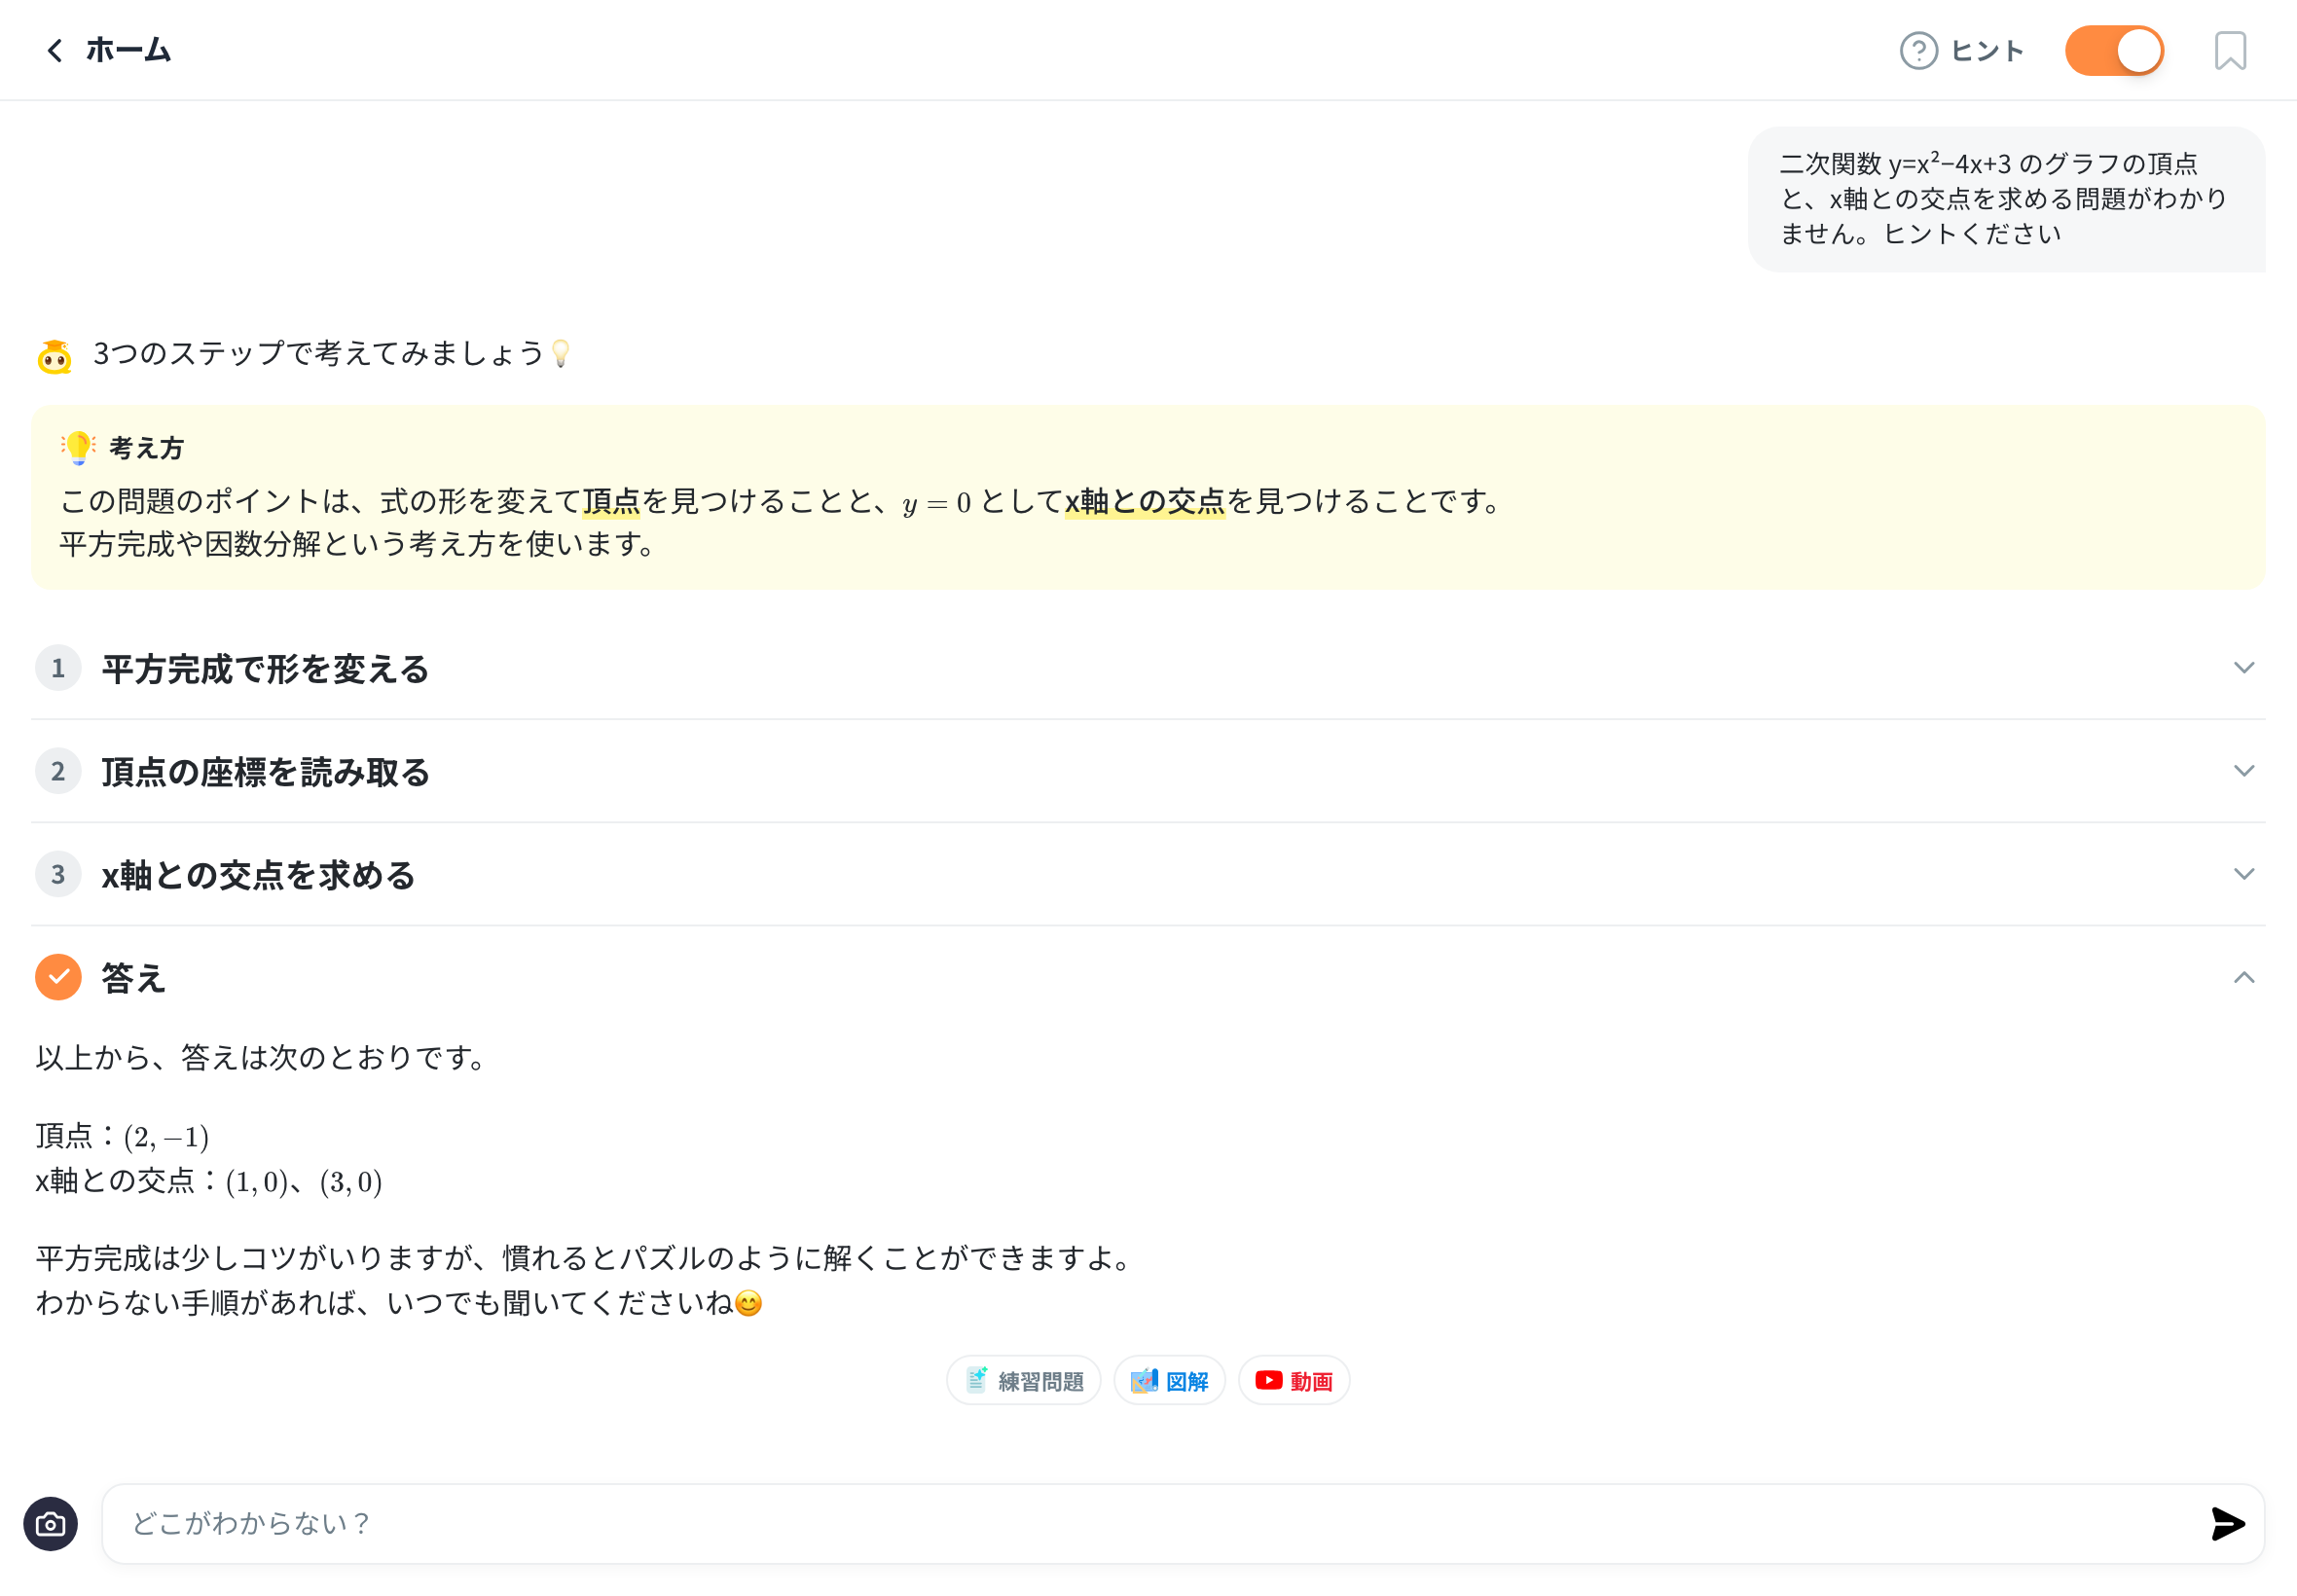Screen dimensions: 2297x1596
Task: Open the 図解 diagram button
Action: pos(1169,1380)
